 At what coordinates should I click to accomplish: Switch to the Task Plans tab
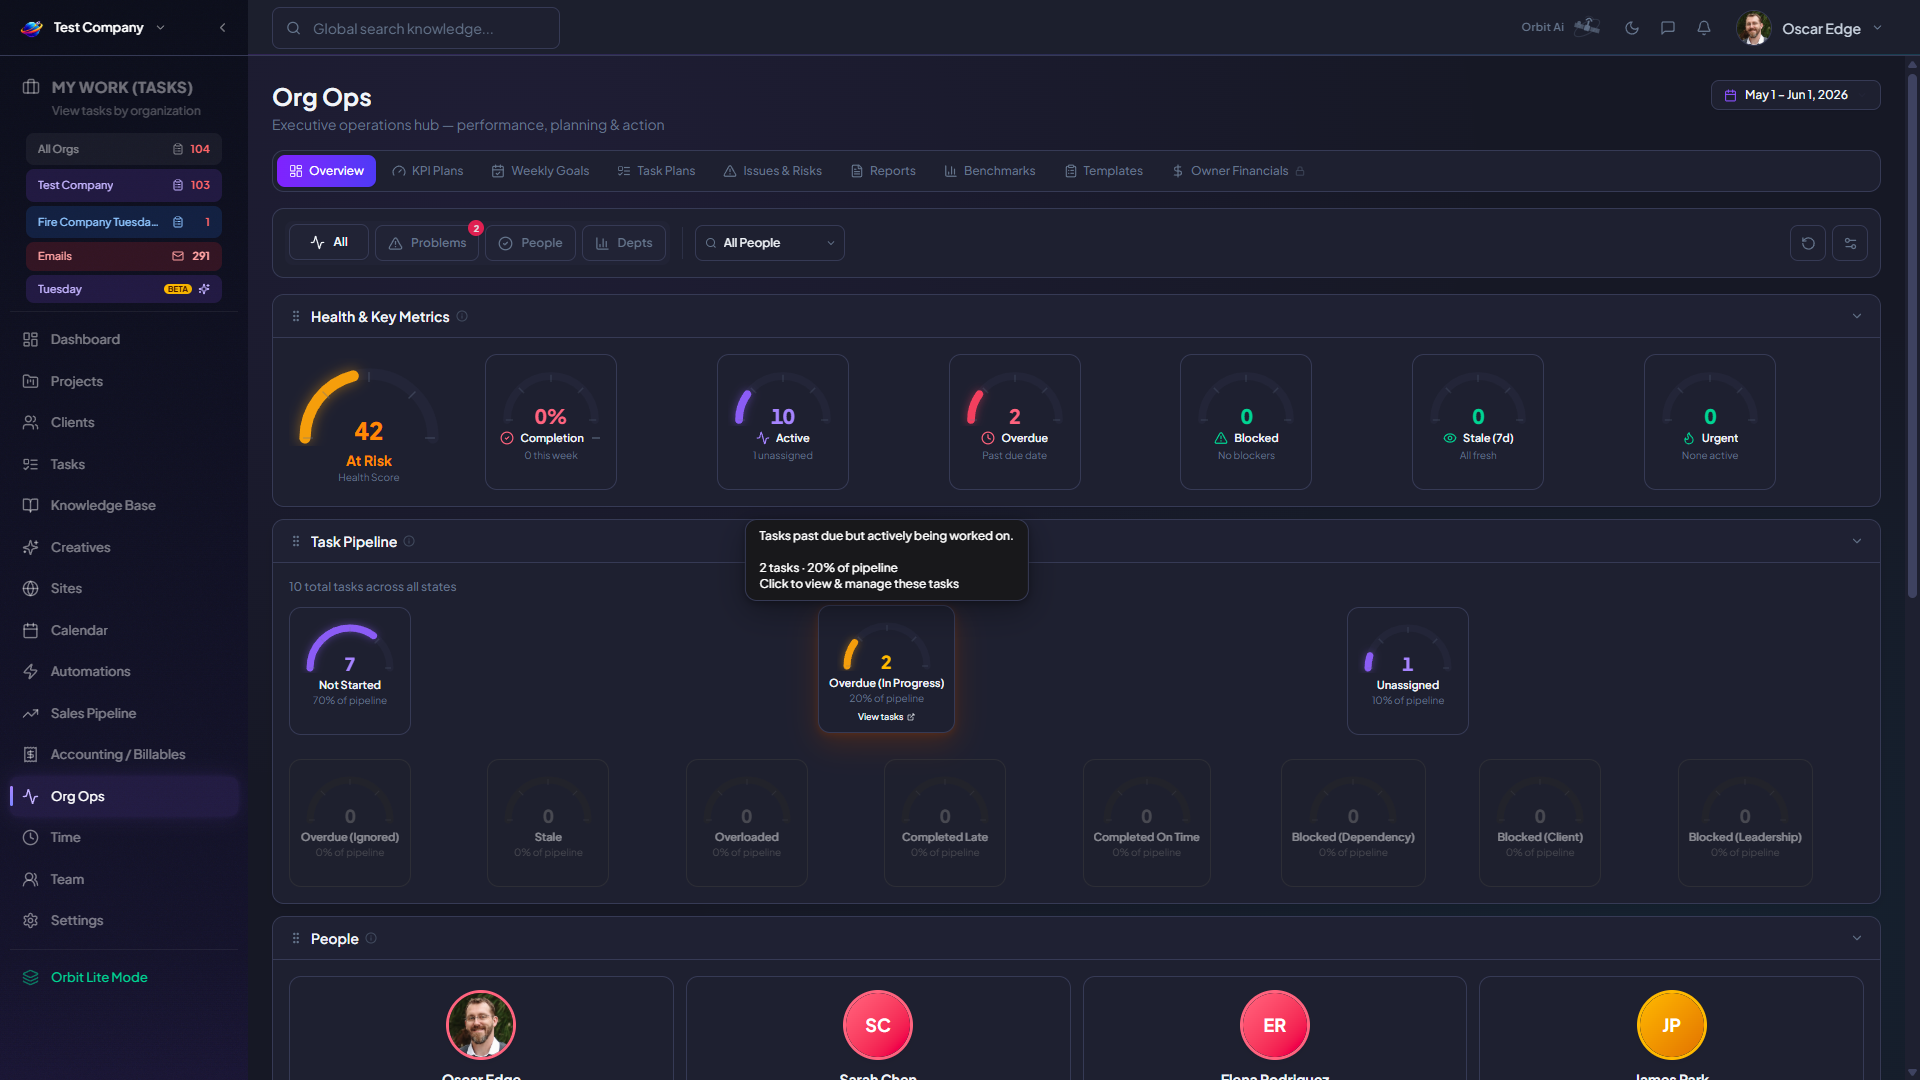pyautogui.click(x=656, y=171)
